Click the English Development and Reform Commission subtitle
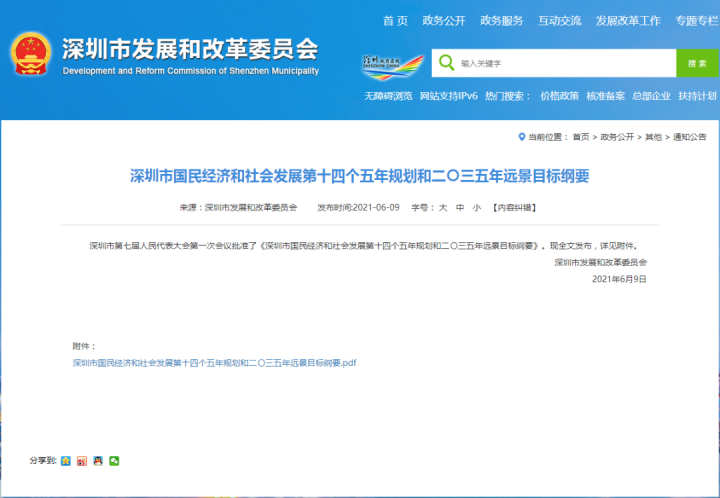The width and height of the screenshot is (720, 498). click(191, 71)
